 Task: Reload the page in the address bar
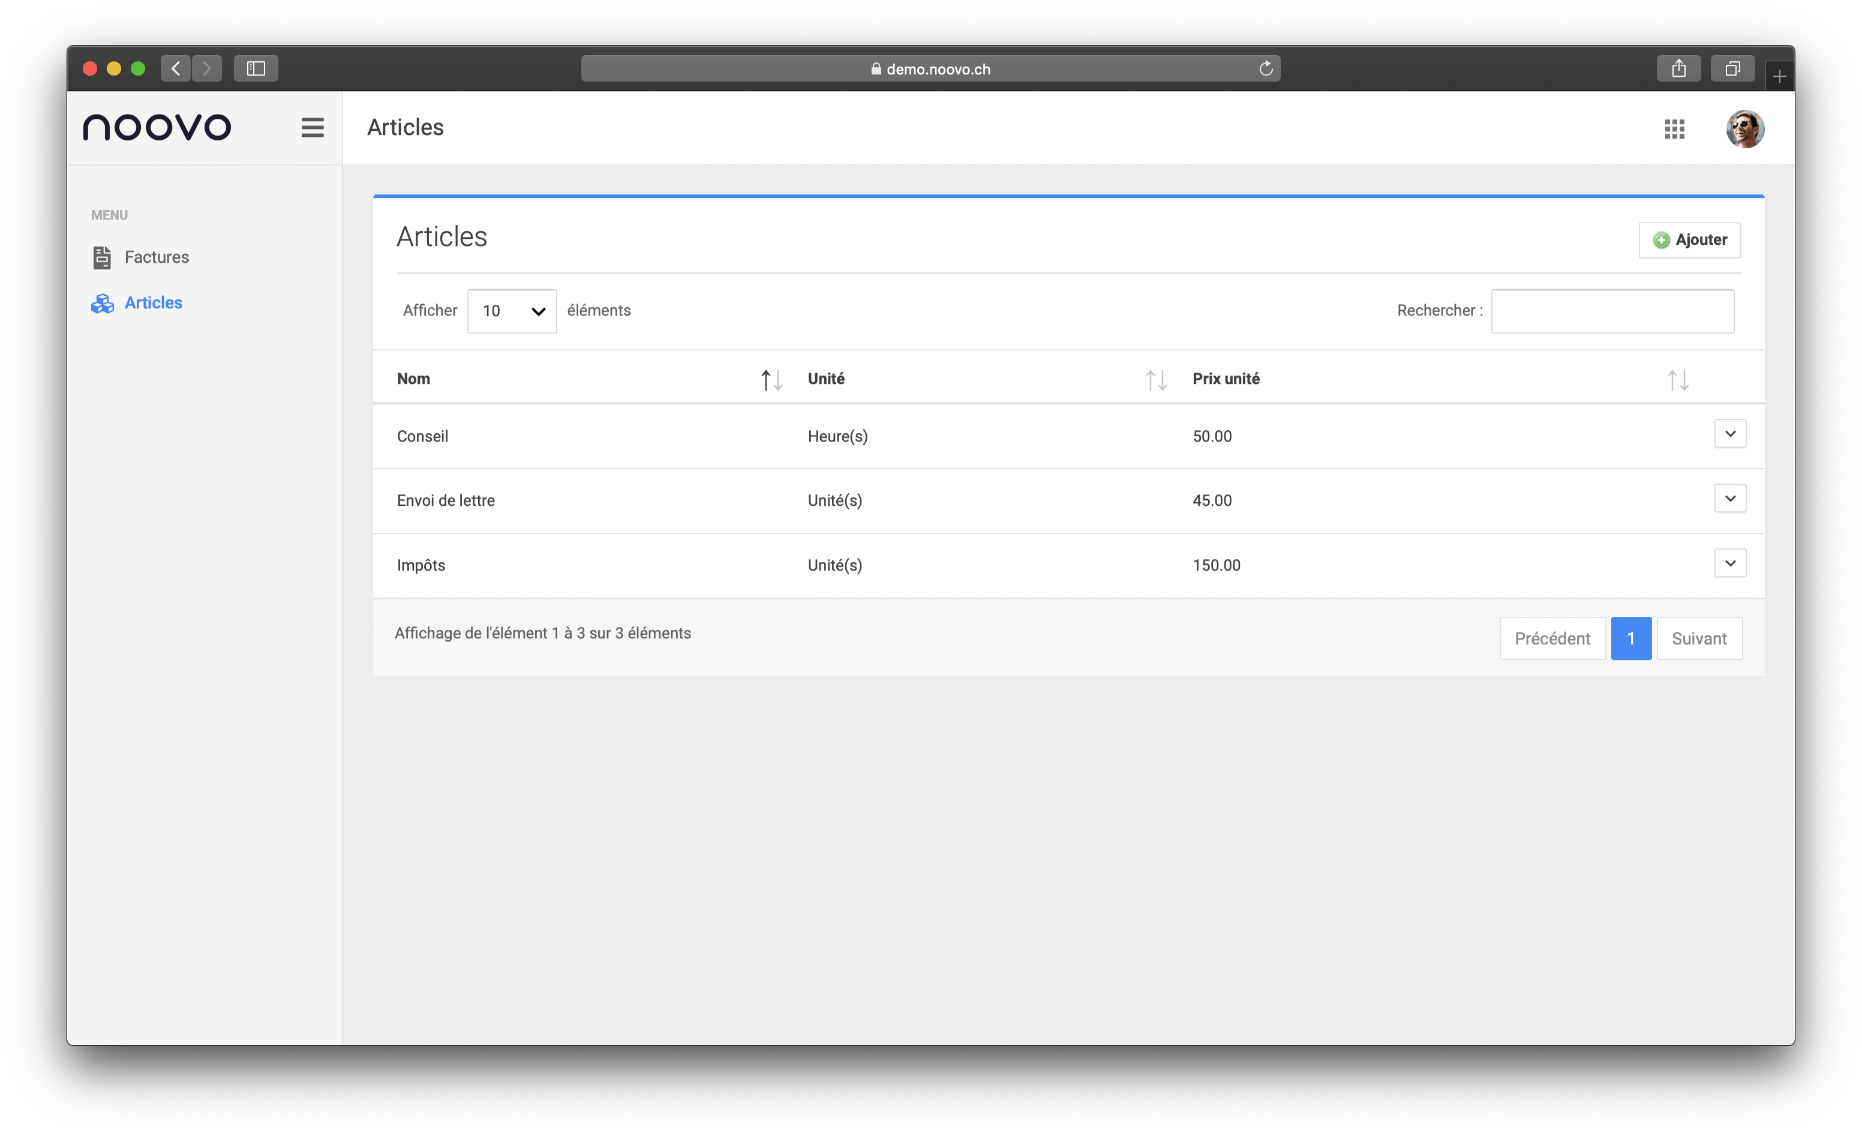(x=1265, y=69)
